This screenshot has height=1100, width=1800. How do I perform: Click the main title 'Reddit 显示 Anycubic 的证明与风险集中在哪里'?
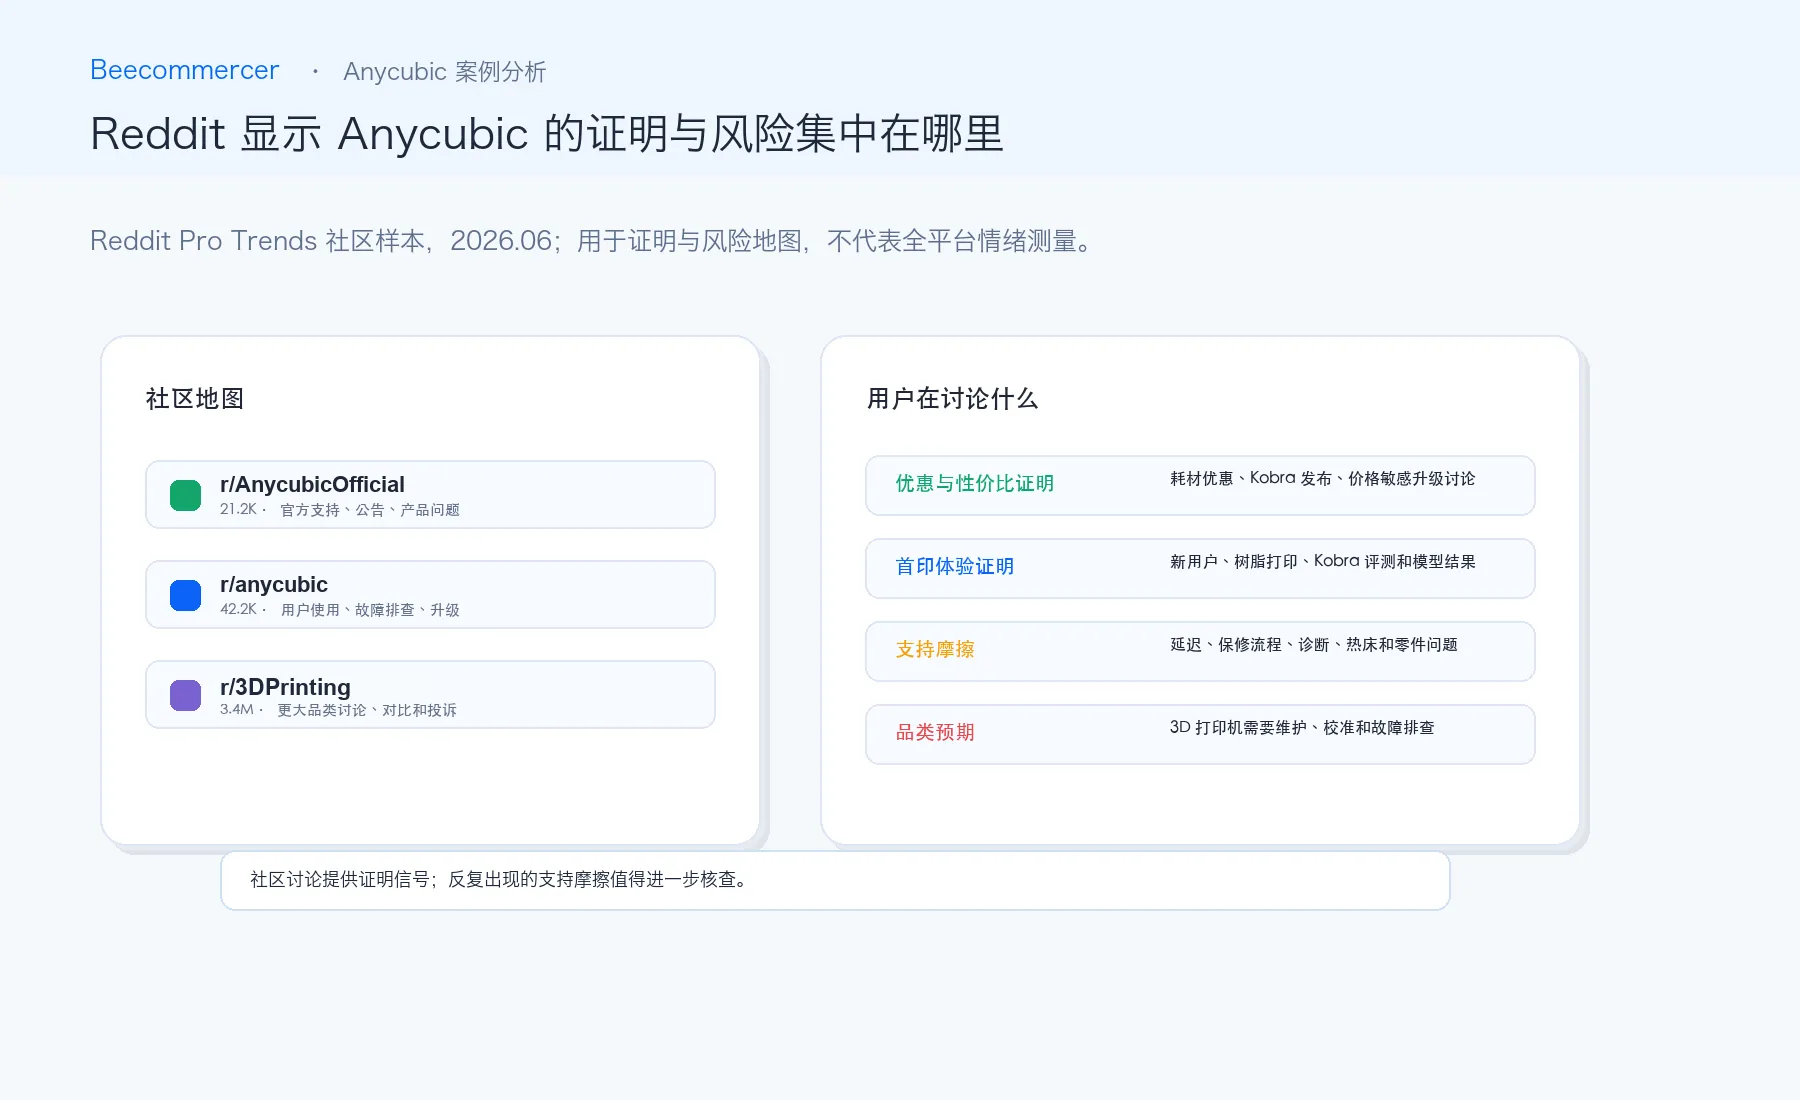click(546, 133)
